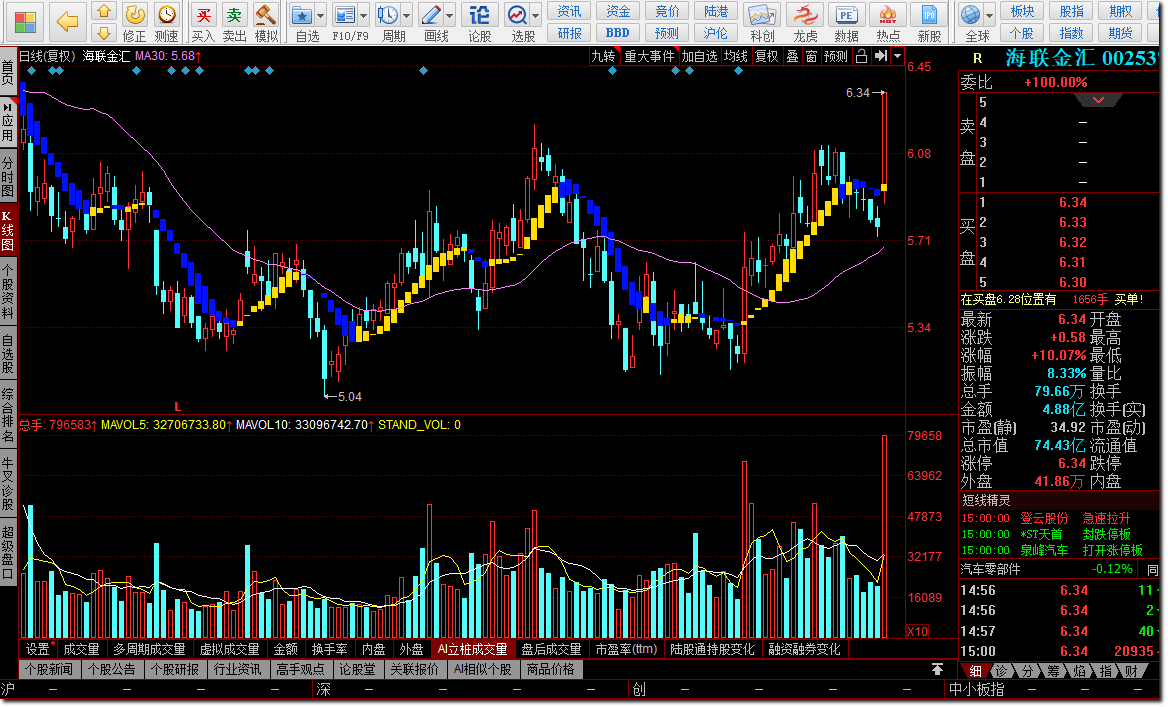Open the 板块 sectors button
The width and height of the screenshot is (1168, 707).
(x=1022, y=11)
